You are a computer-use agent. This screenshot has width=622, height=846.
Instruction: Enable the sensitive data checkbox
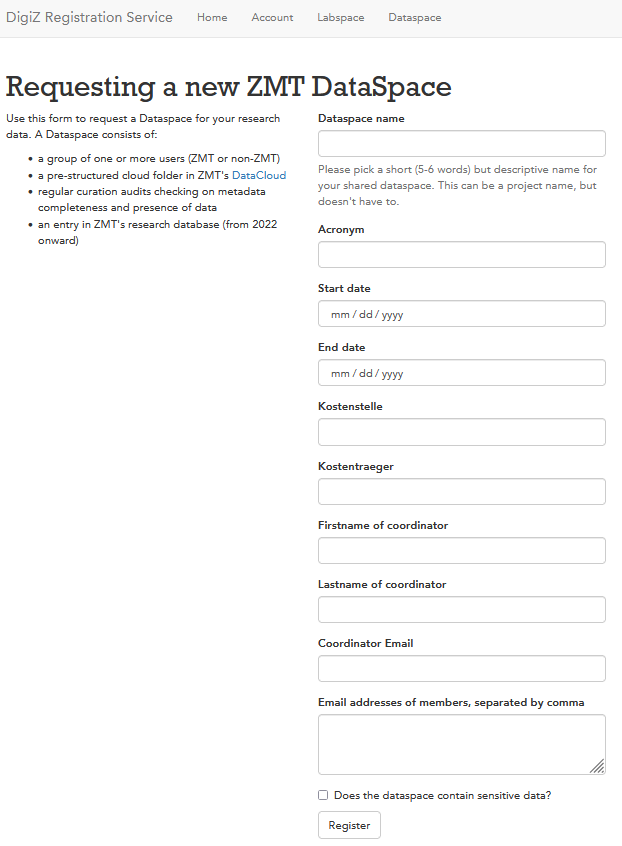coord(323,795)
